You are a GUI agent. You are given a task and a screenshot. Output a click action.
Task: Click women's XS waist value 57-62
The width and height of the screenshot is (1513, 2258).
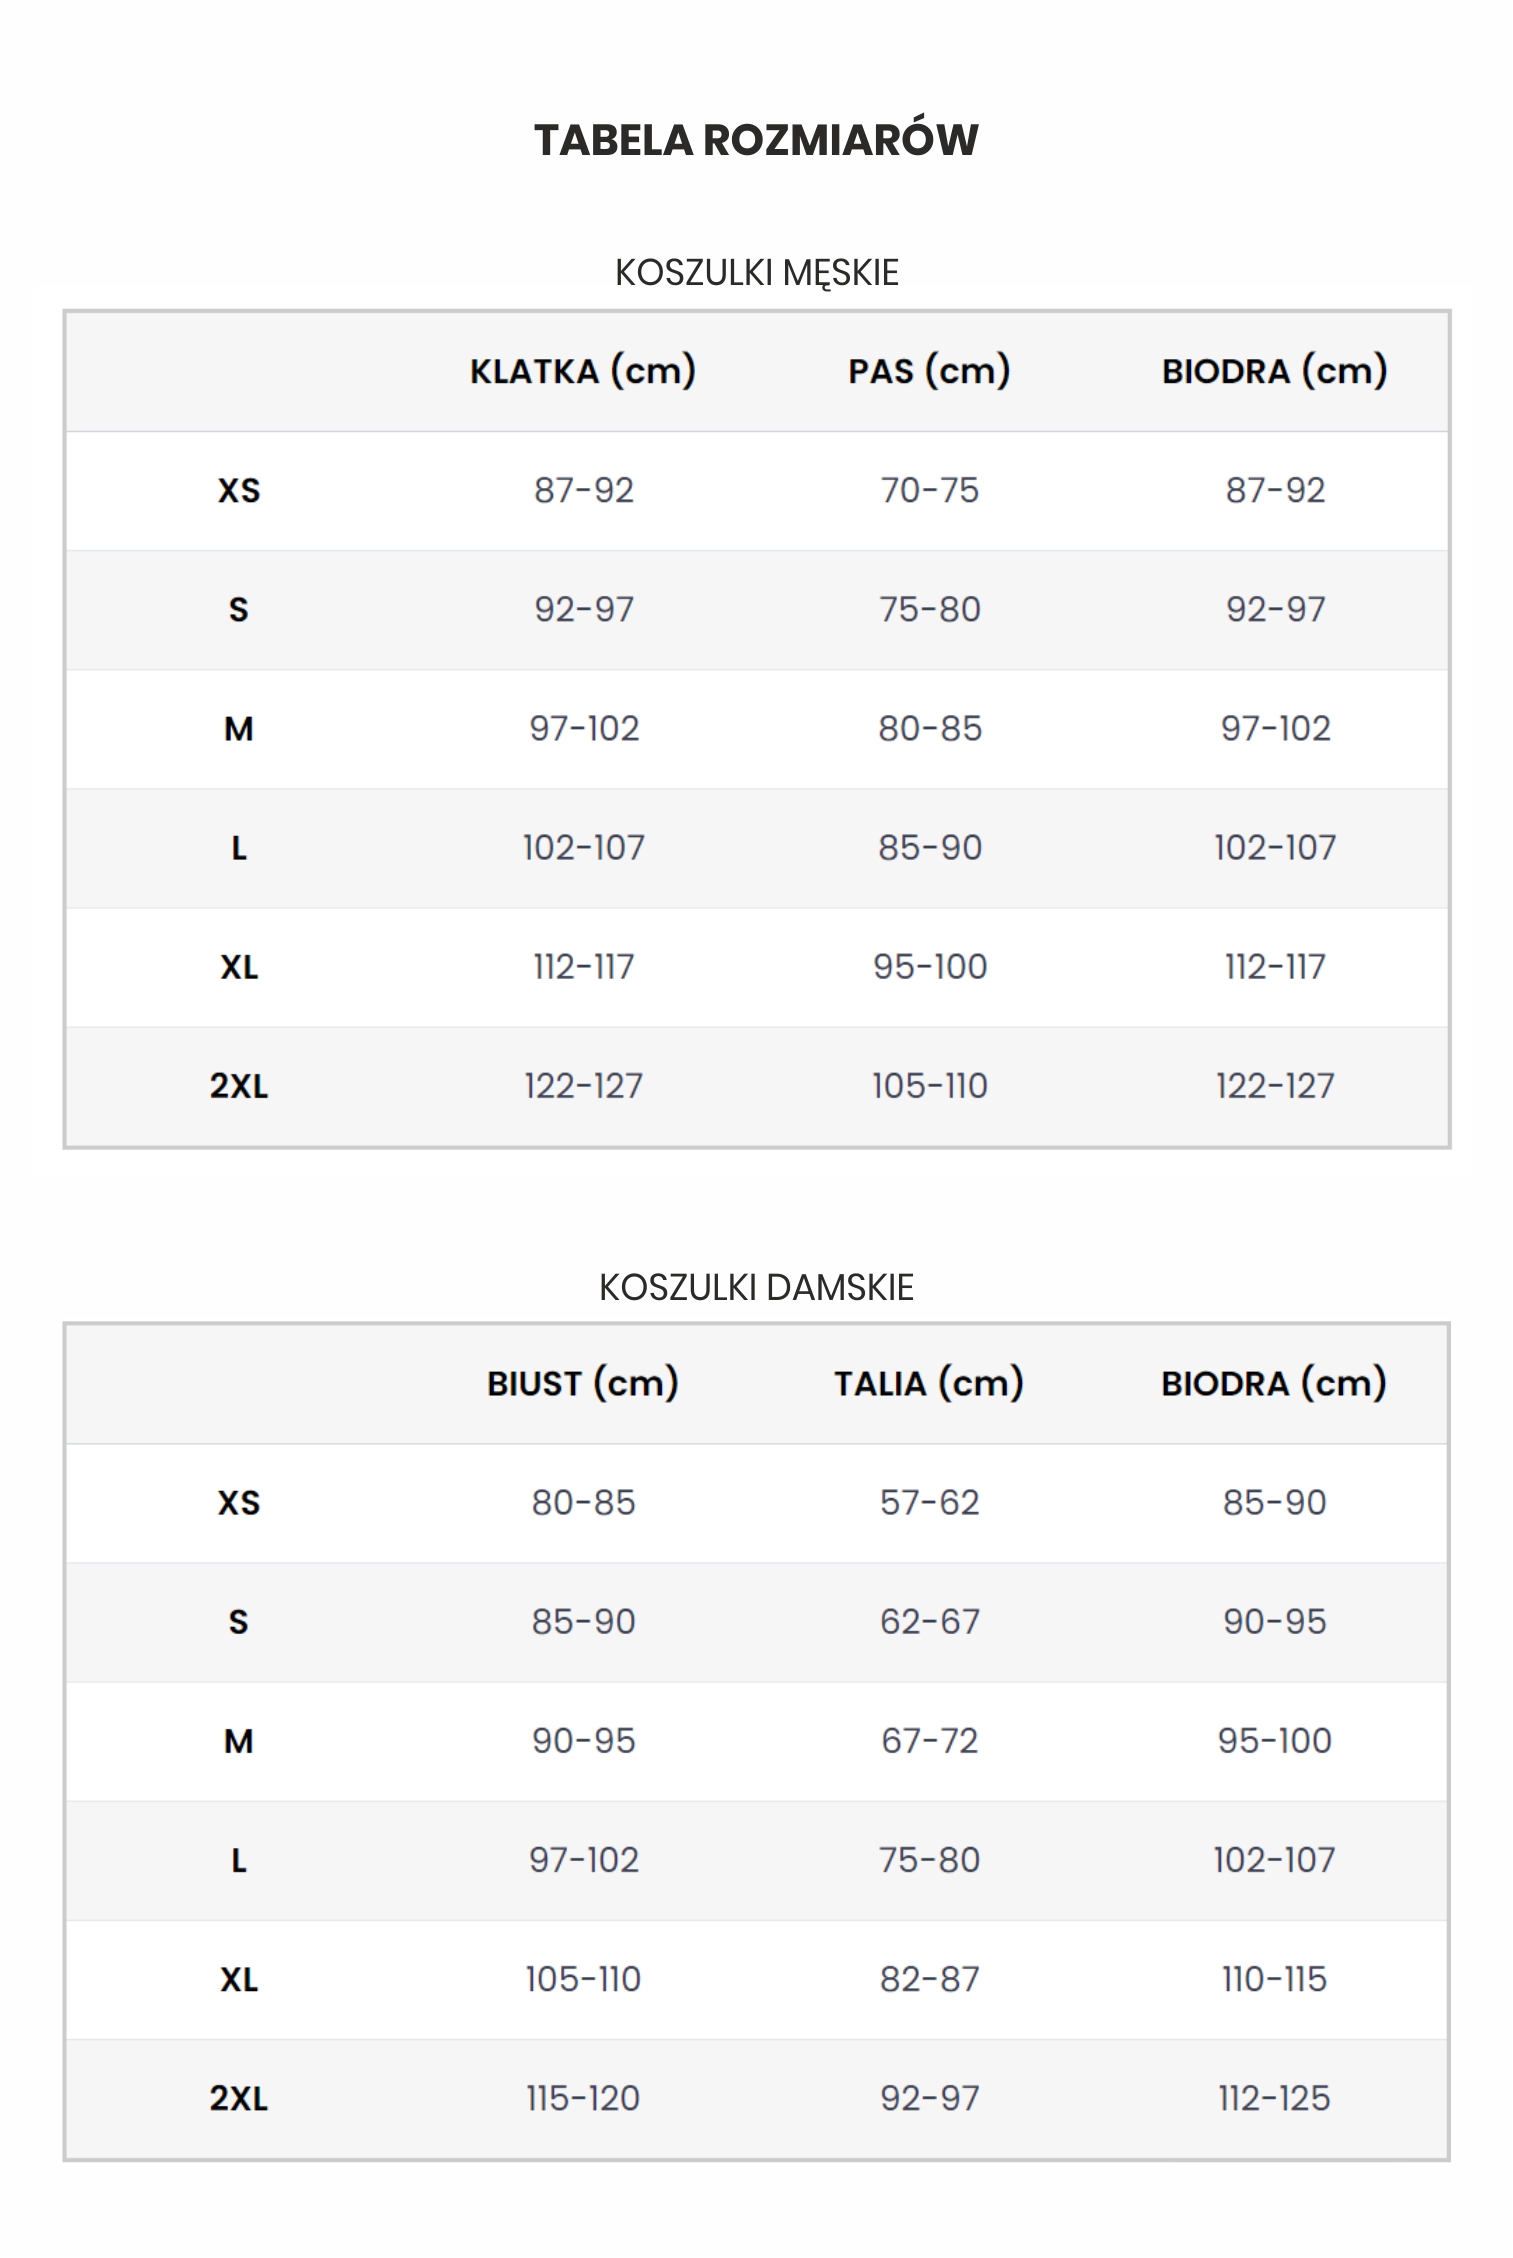pos(930,1503)
